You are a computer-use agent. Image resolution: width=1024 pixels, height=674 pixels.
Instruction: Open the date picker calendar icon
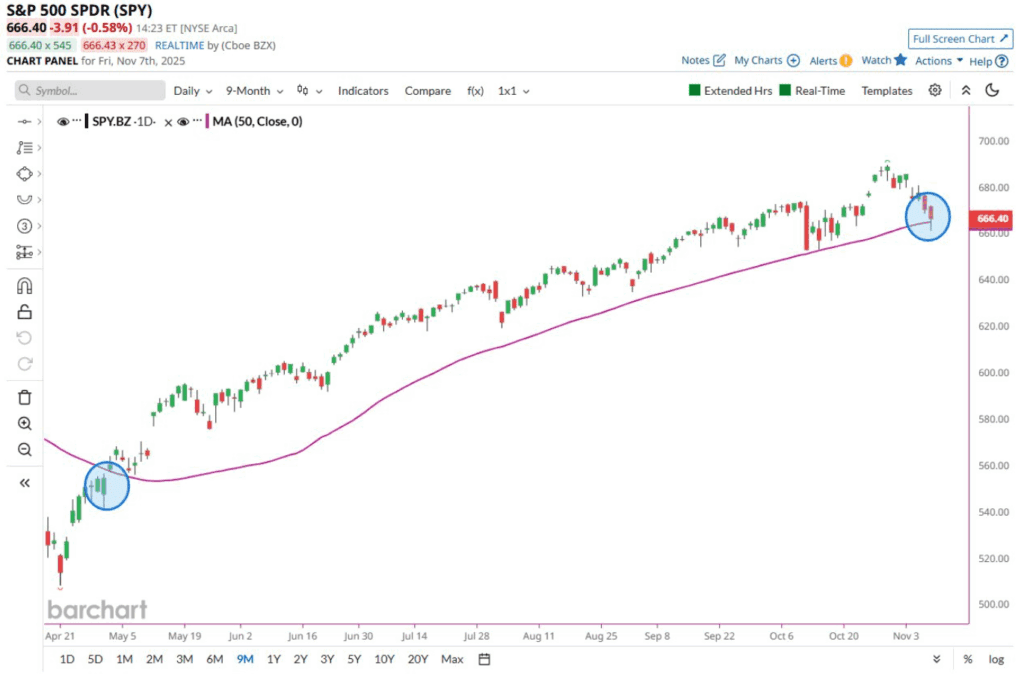484,659
